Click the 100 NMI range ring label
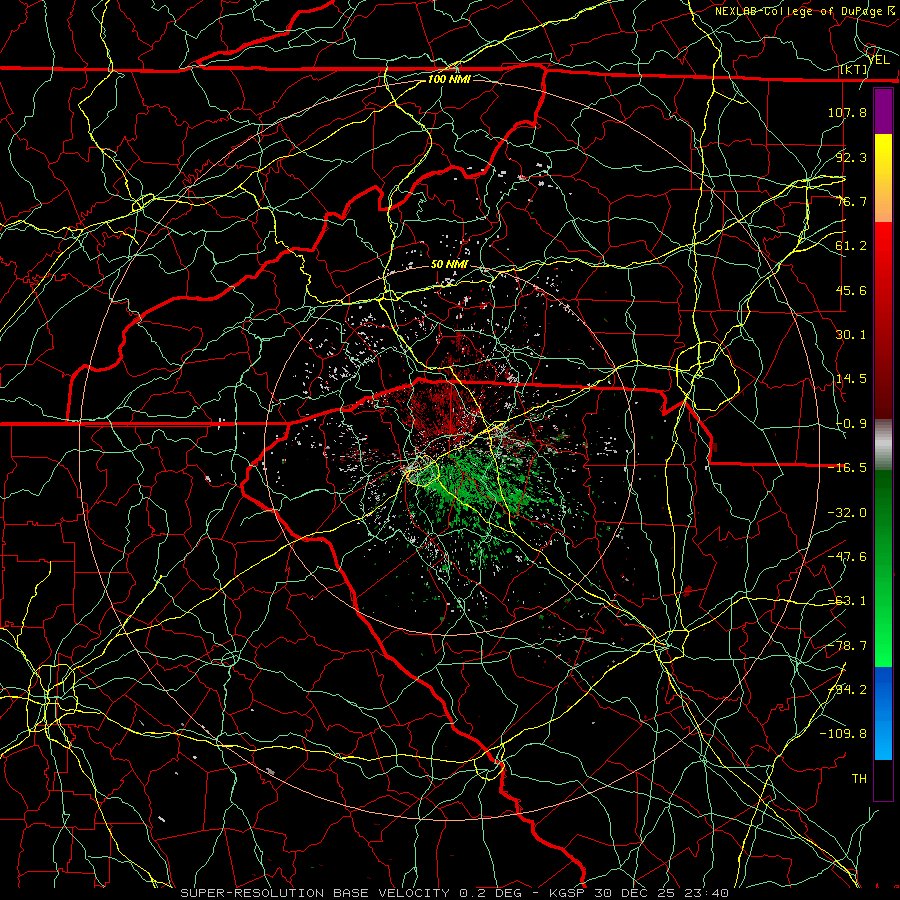The height and width of the screenshot is (900, 900). point(449,79)
